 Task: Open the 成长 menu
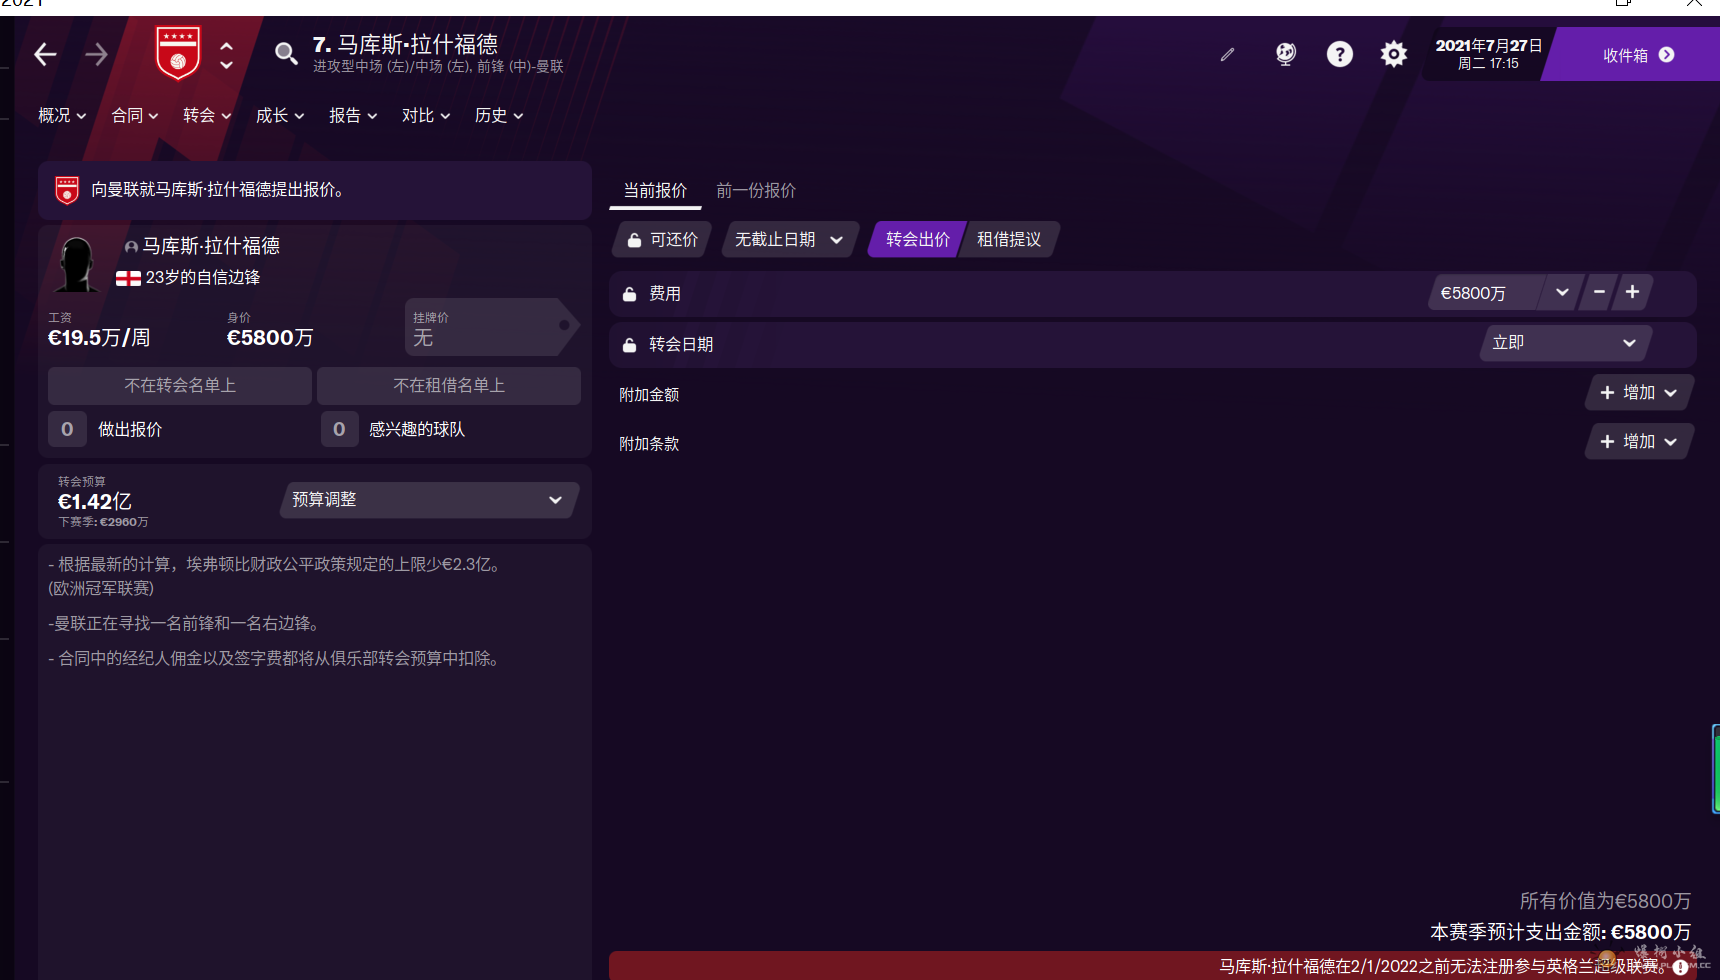pos(280,116)
